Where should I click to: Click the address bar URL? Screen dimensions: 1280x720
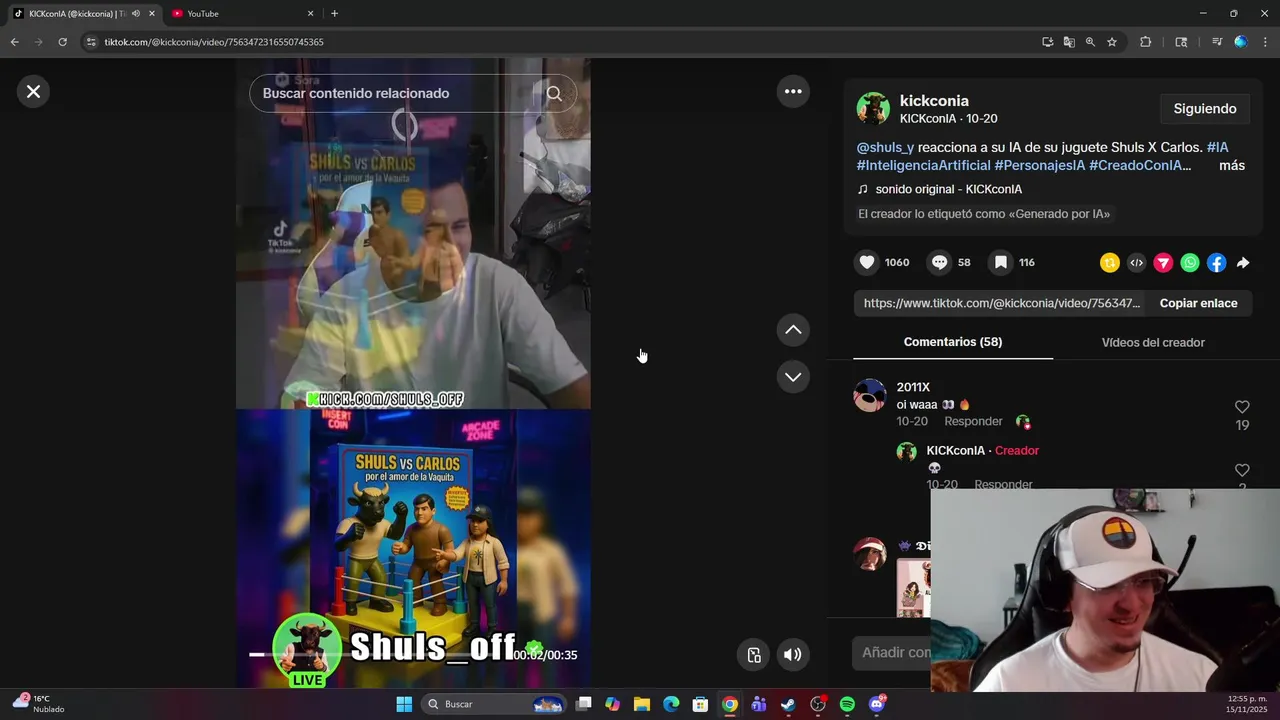tap(213, 42)
